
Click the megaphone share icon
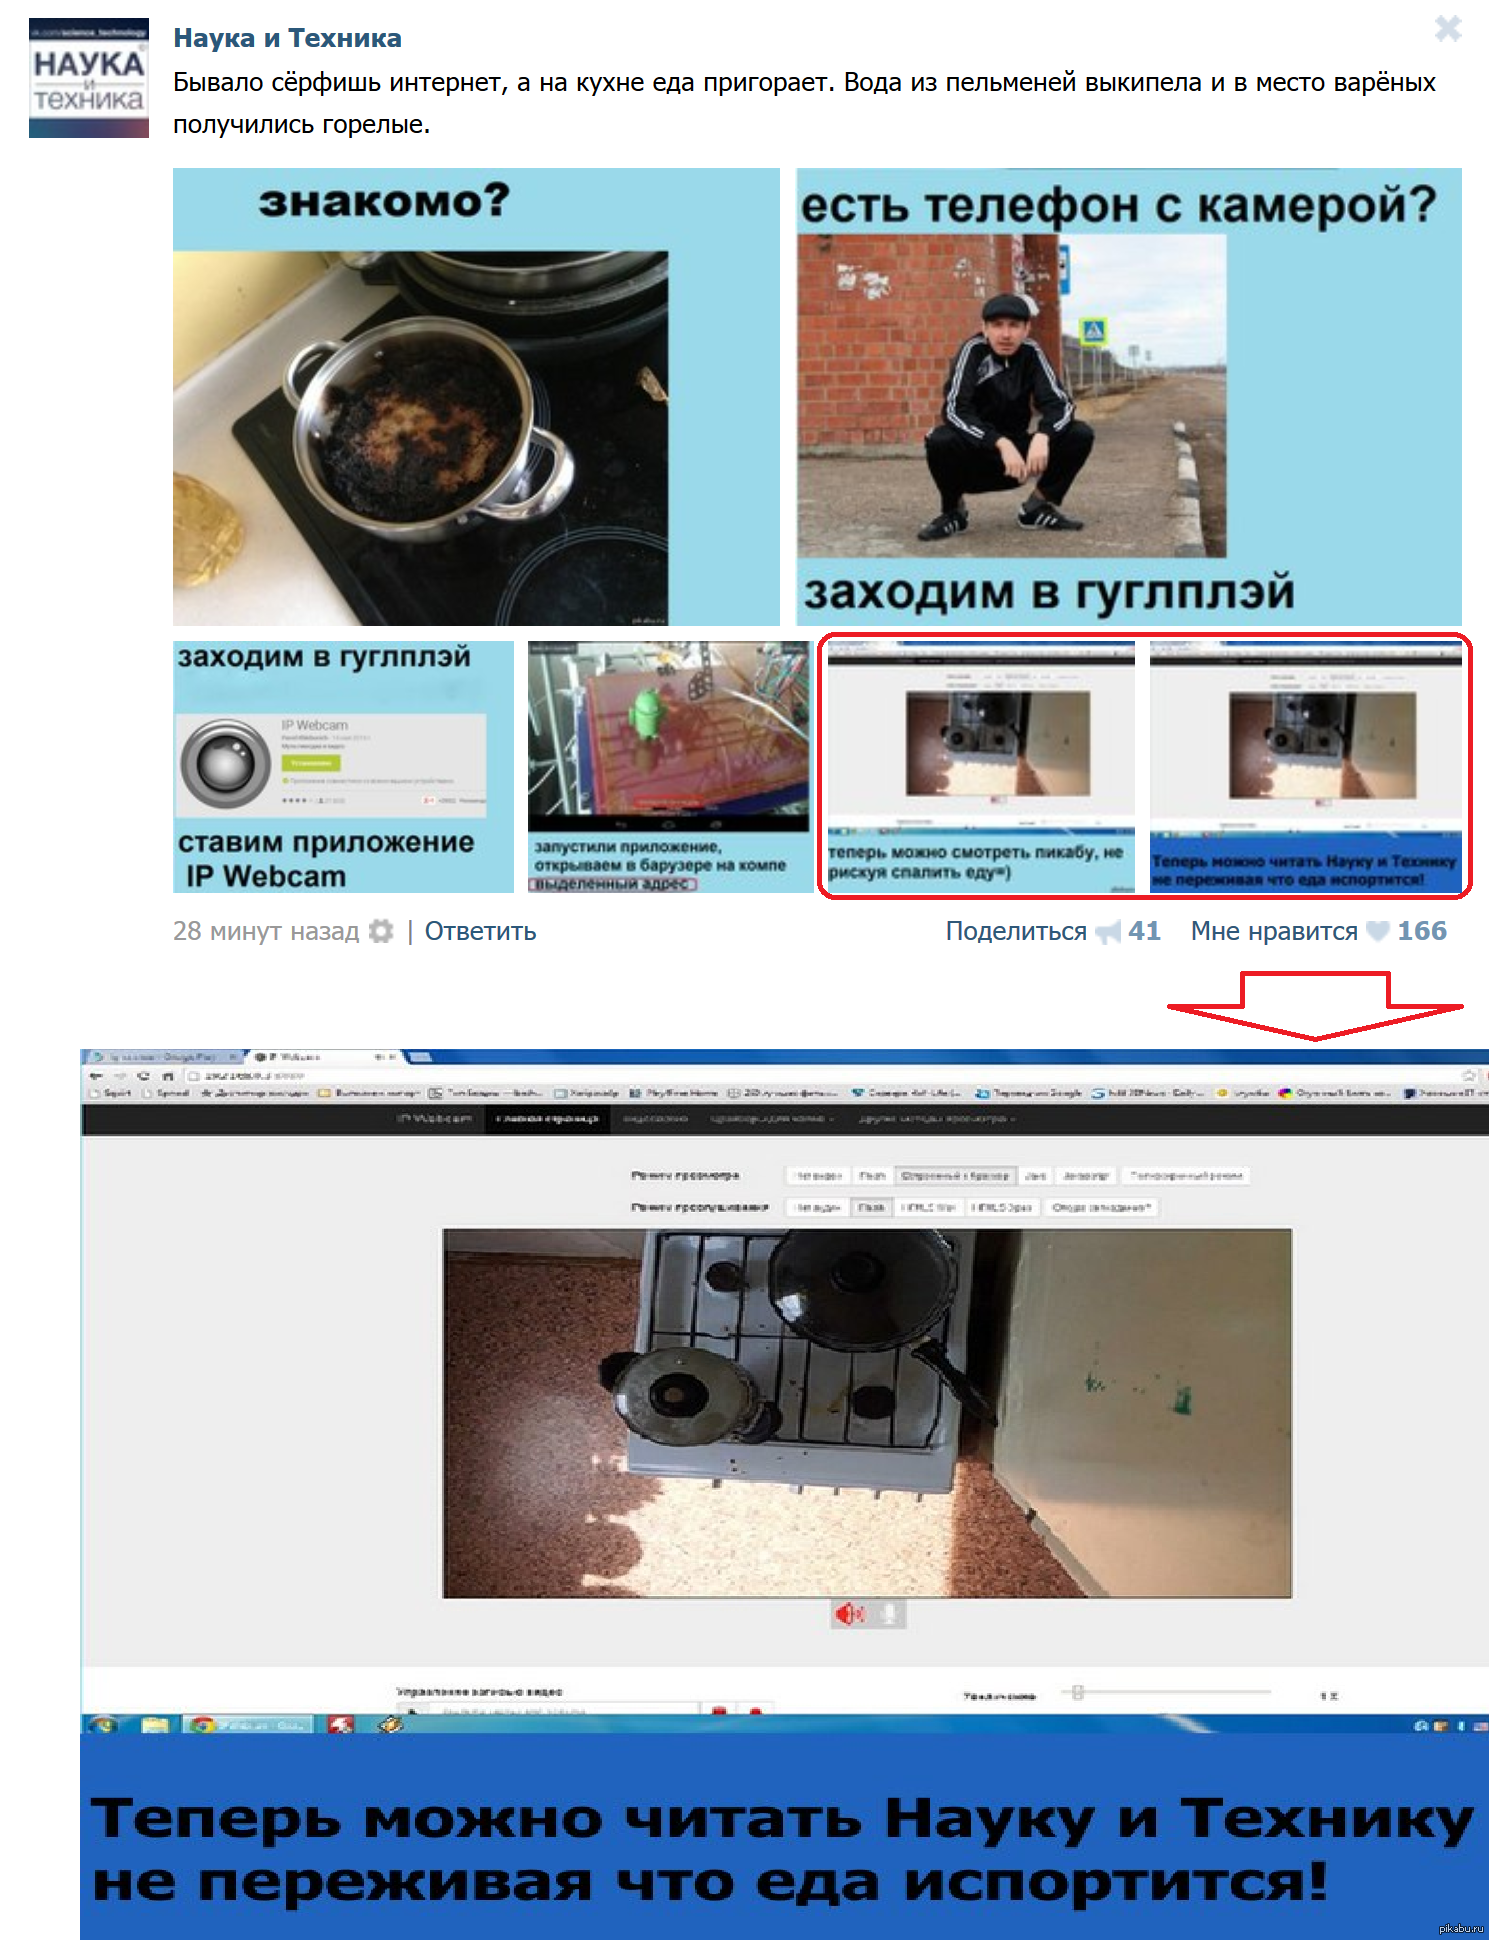click(x=1108, y=932)
